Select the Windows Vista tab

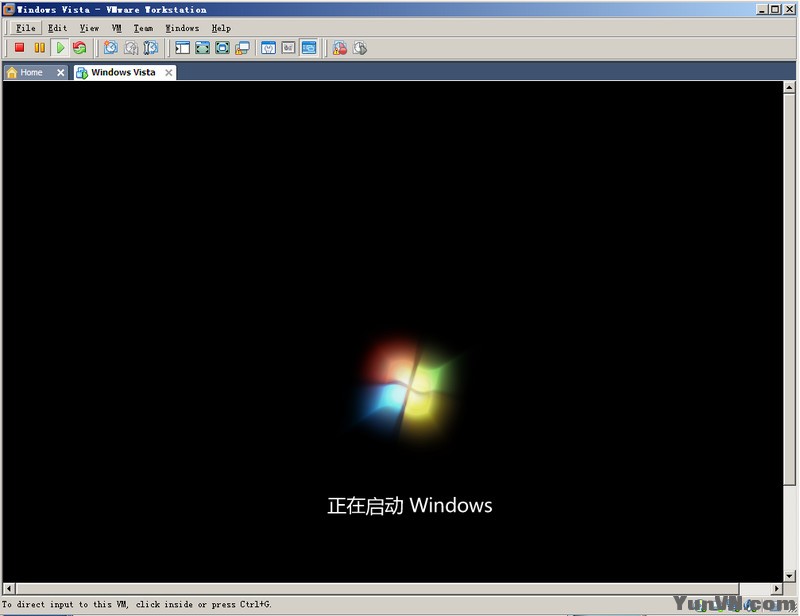pyautogui.click(x=122, y=72)
